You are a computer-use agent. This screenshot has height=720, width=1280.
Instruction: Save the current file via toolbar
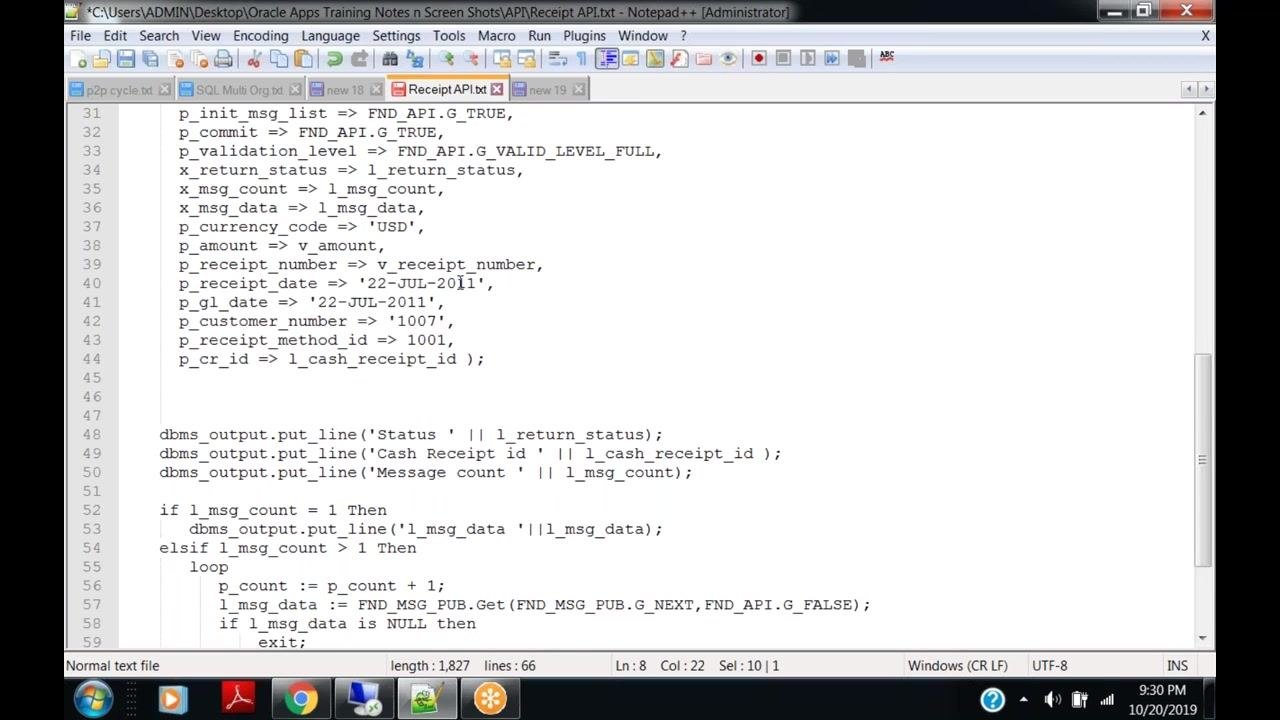click(126, 58)
